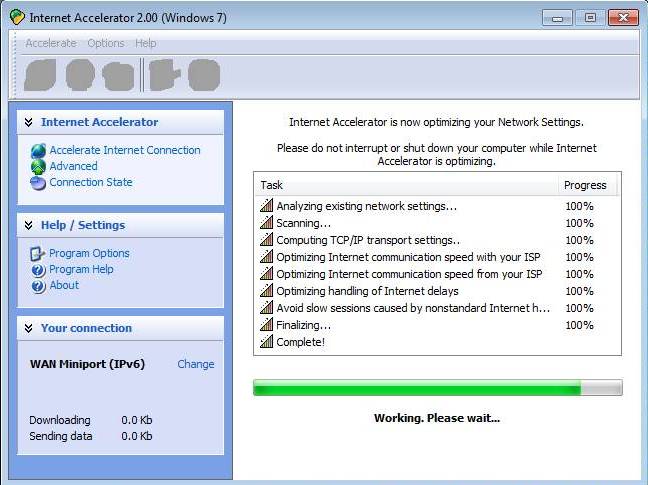
Task: Select Optimizing communication speed with your ISP text
Action: point(408,257)
